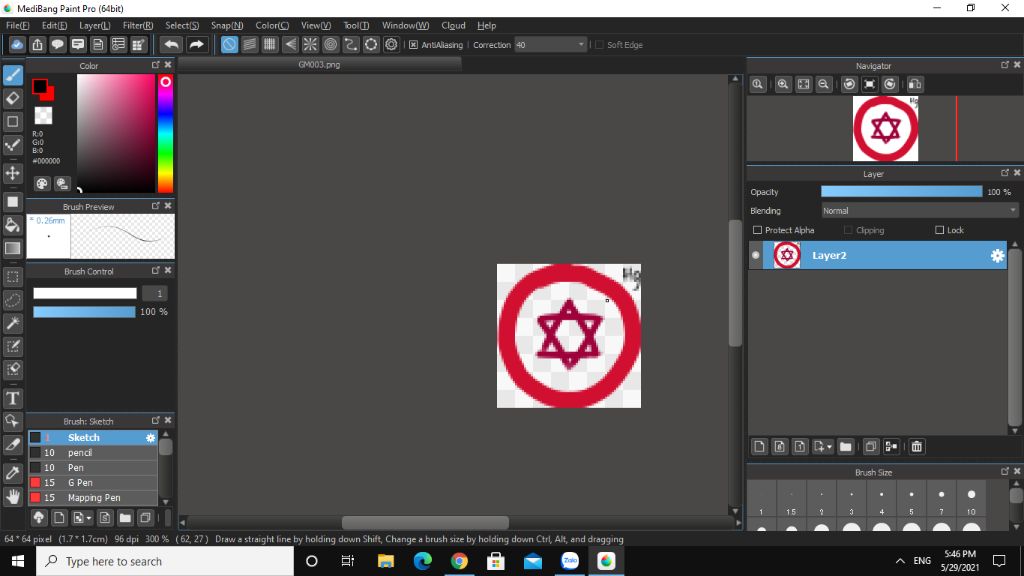This screenshot has width=1024, height=576.
Task: Open the Snap menu
Action: [x=227, y=25]
